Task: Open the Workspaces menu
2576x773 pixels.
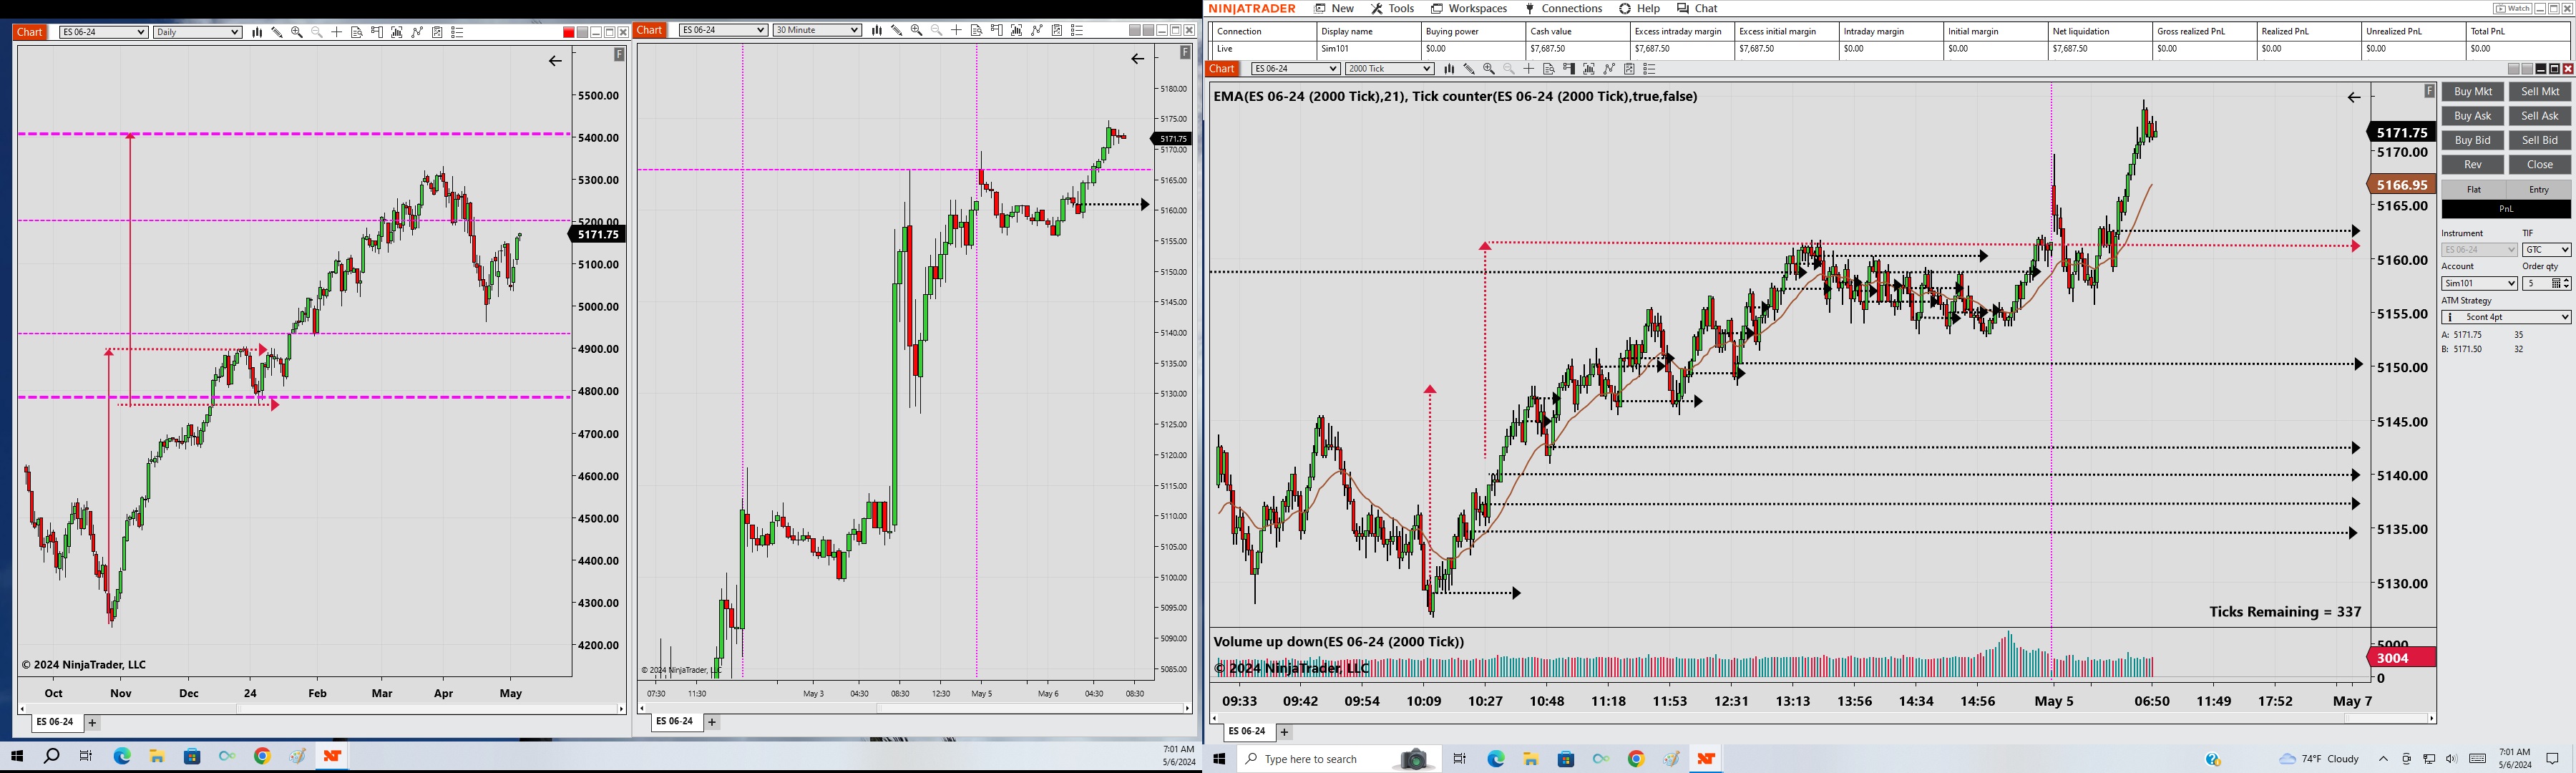Action: pyautogui.click(x=1469, y=8)
